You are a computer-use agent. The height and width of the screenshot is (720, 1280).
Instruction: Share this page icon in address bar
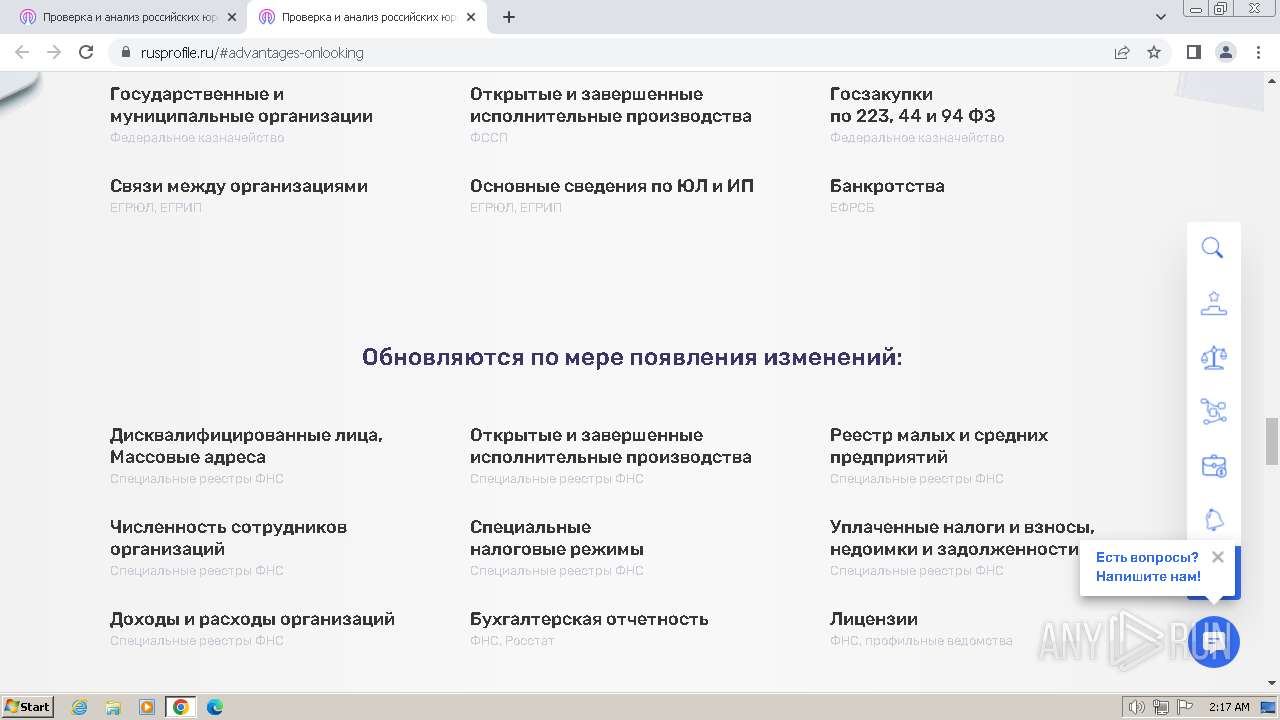click(1122, 52)
